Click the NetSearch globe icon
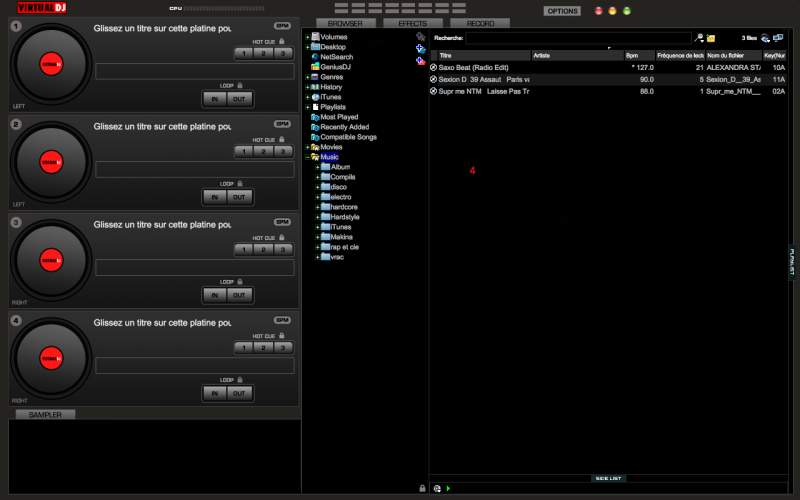Image resolution: width=800 pixels, height=500 pixels. 314,57
